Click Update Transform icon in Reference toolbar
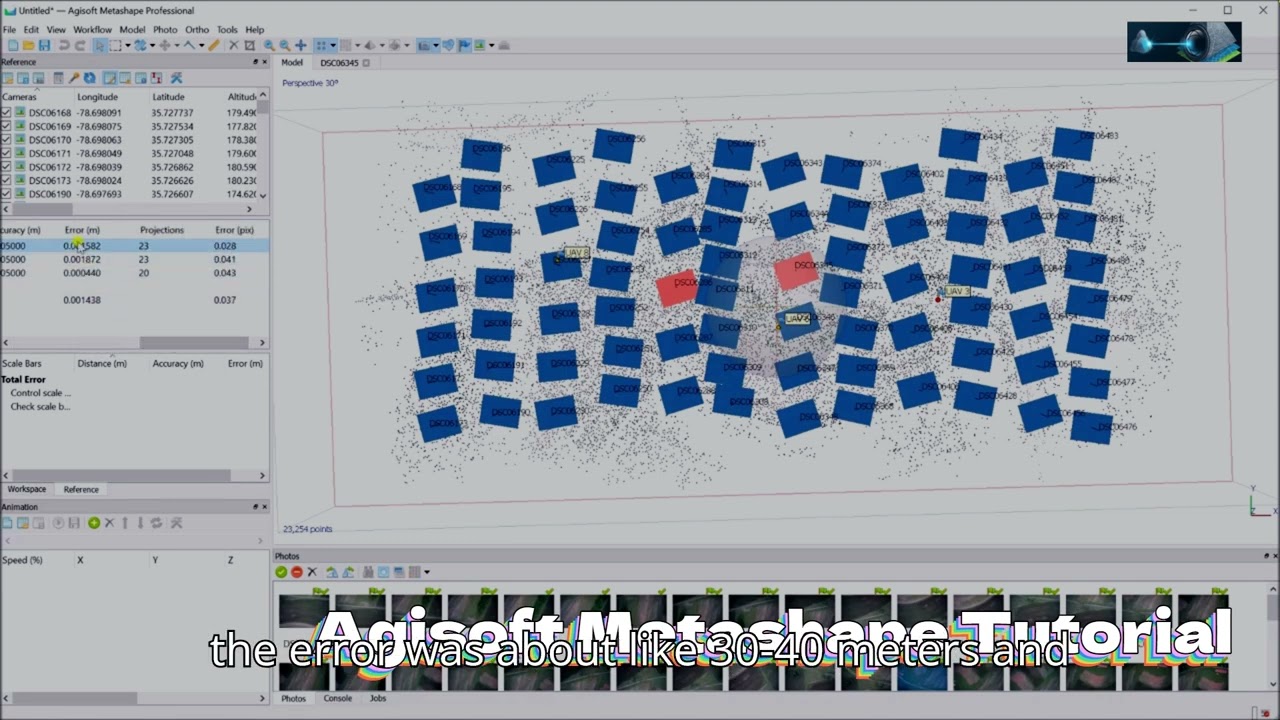 (x=89, y=78)
